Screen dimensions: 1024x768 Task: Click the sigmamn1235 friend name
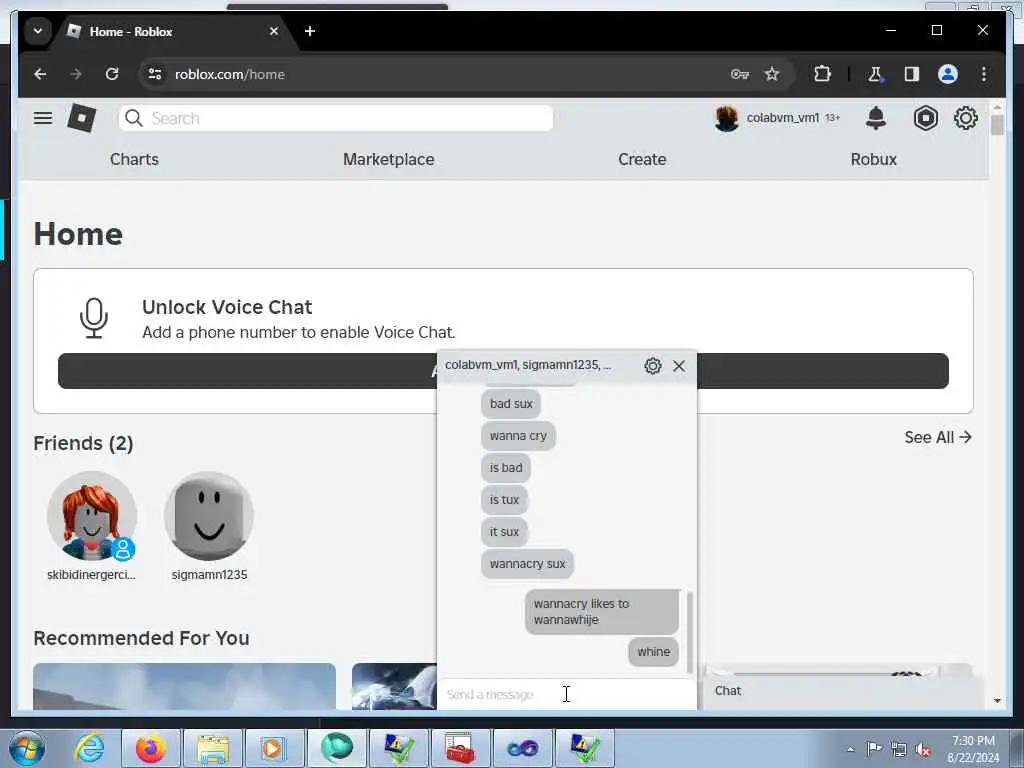tap(209, 575)
